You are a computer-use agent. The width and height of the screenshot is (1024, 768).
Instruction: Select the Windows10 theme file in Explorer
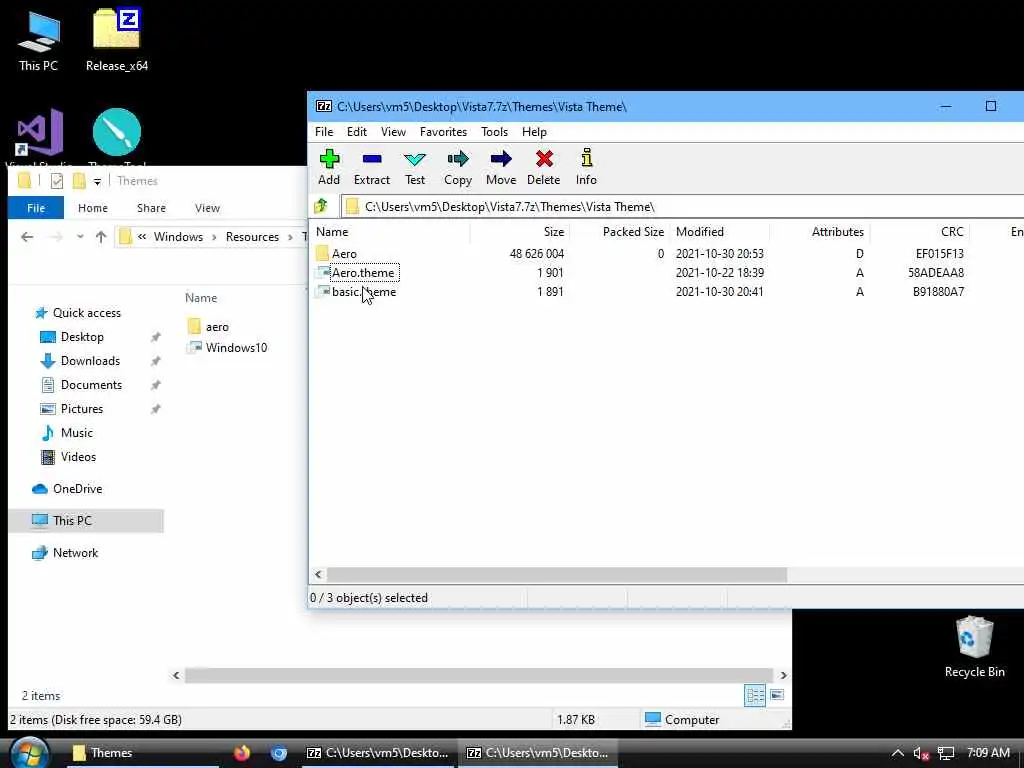point(227,347)
